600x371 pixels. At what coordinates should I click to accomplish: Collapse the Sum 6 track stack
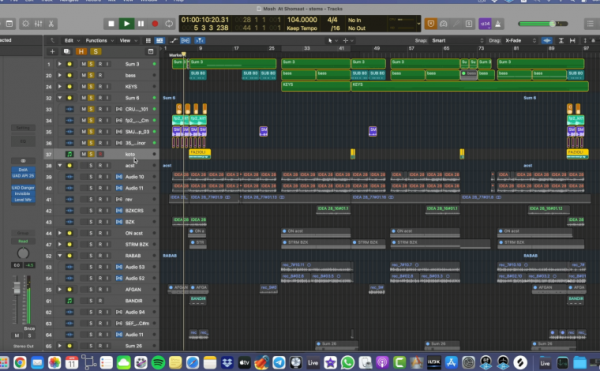(x=60, y=98)
